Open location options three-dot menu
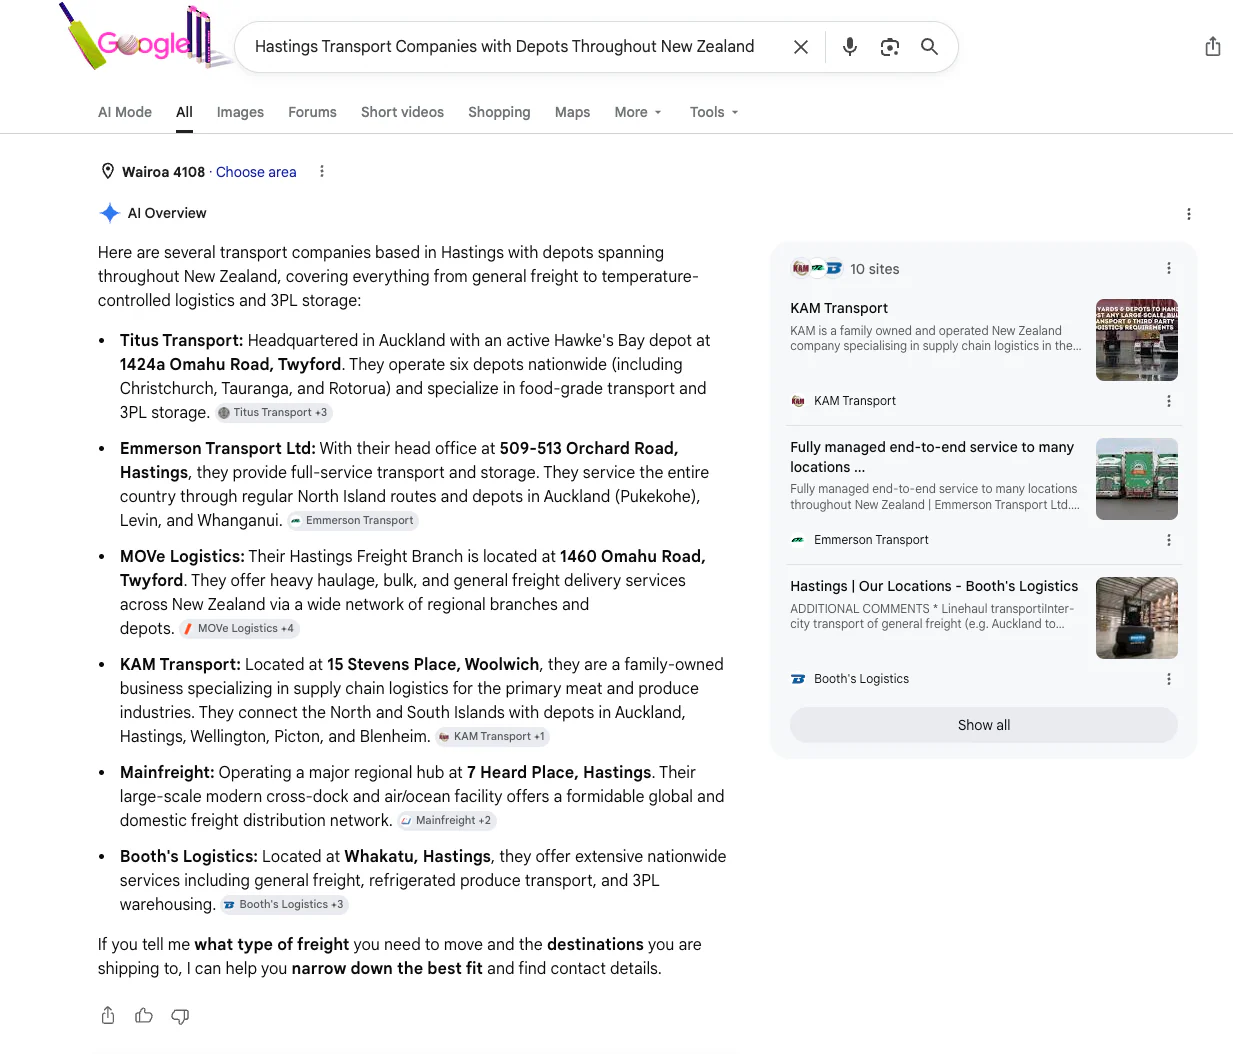 point(322,171)
